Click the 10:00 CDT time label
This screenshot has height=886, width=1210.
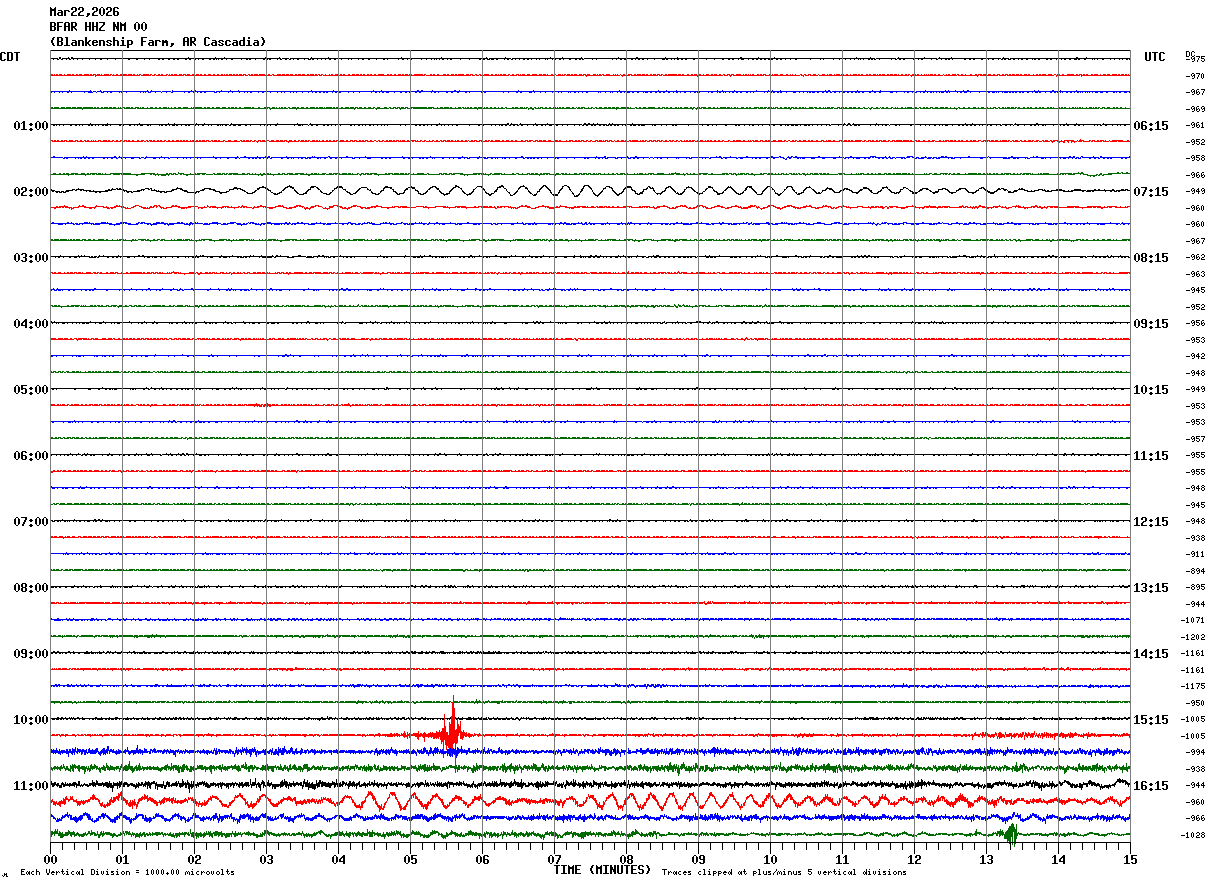(x=30, y=720)
